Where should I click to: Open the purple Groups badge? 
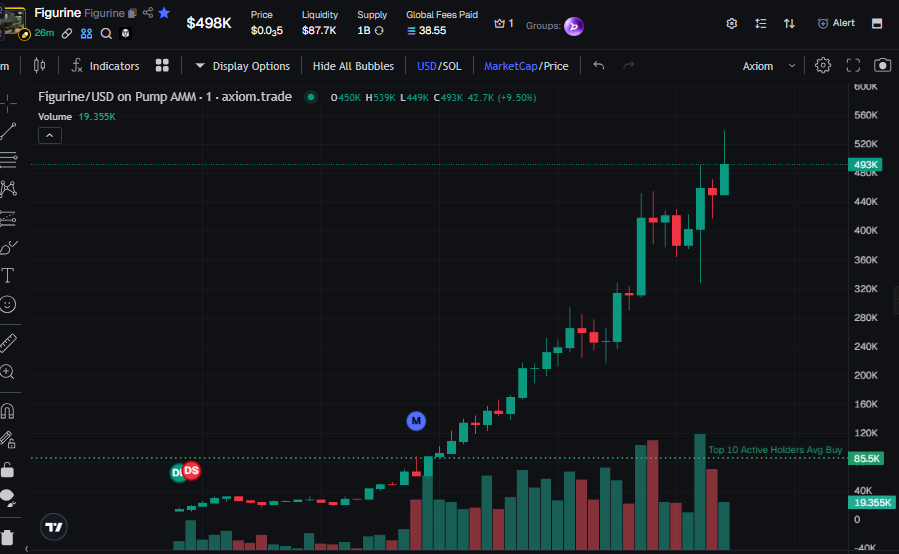(x=574, y=26)
